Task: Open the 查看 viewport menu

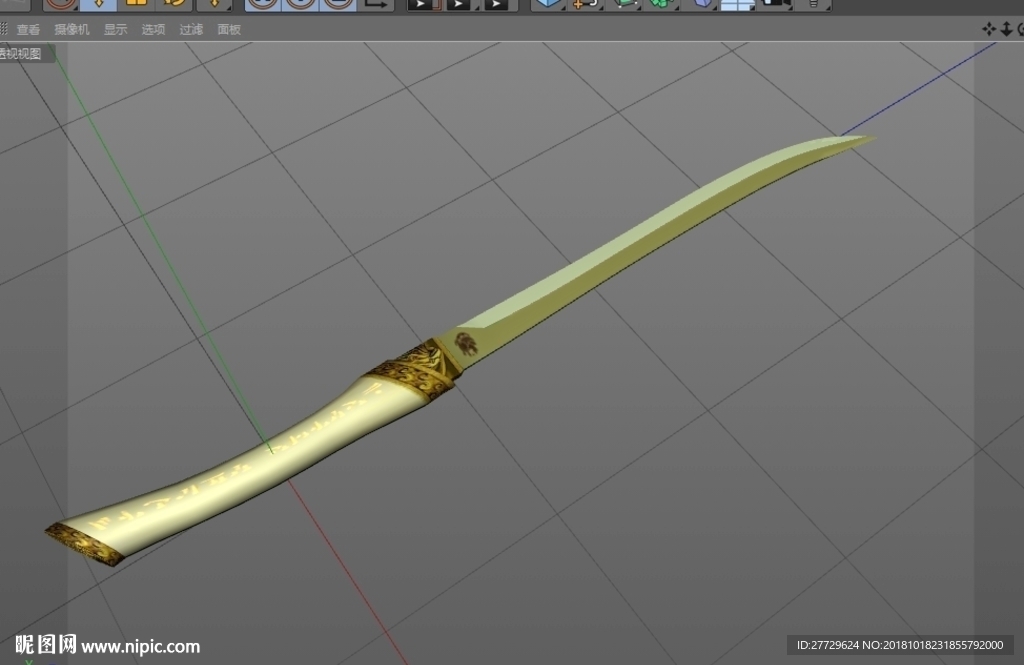Action: 28,29
